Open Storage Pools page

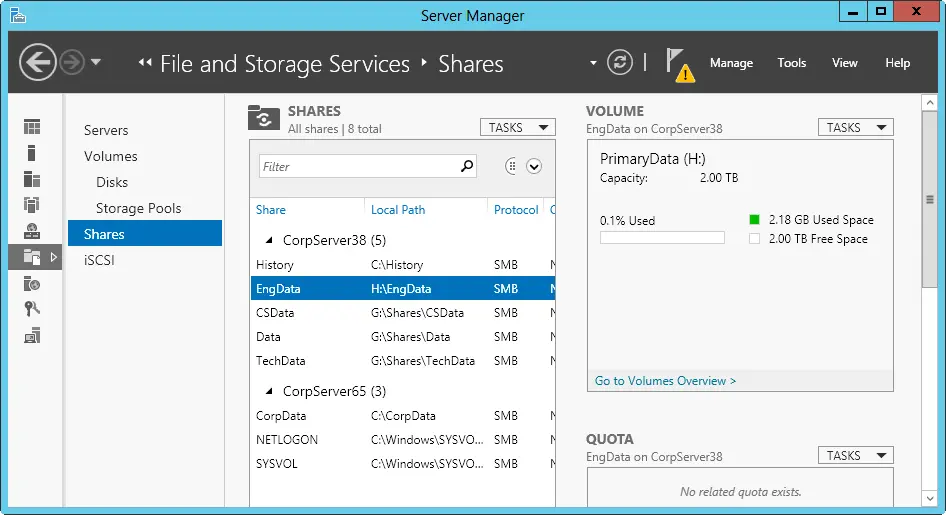pyautogui.click(x=138, y=208)
